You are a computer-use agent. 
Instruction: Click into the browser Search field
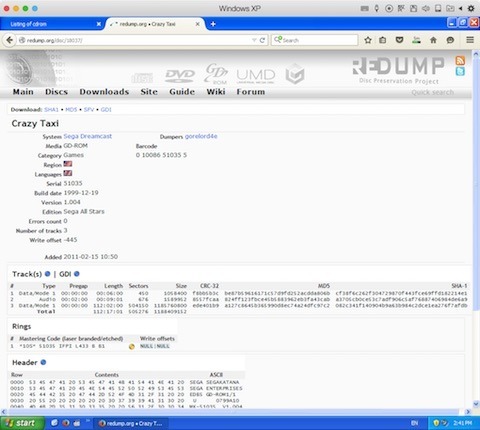pos(314,40)
